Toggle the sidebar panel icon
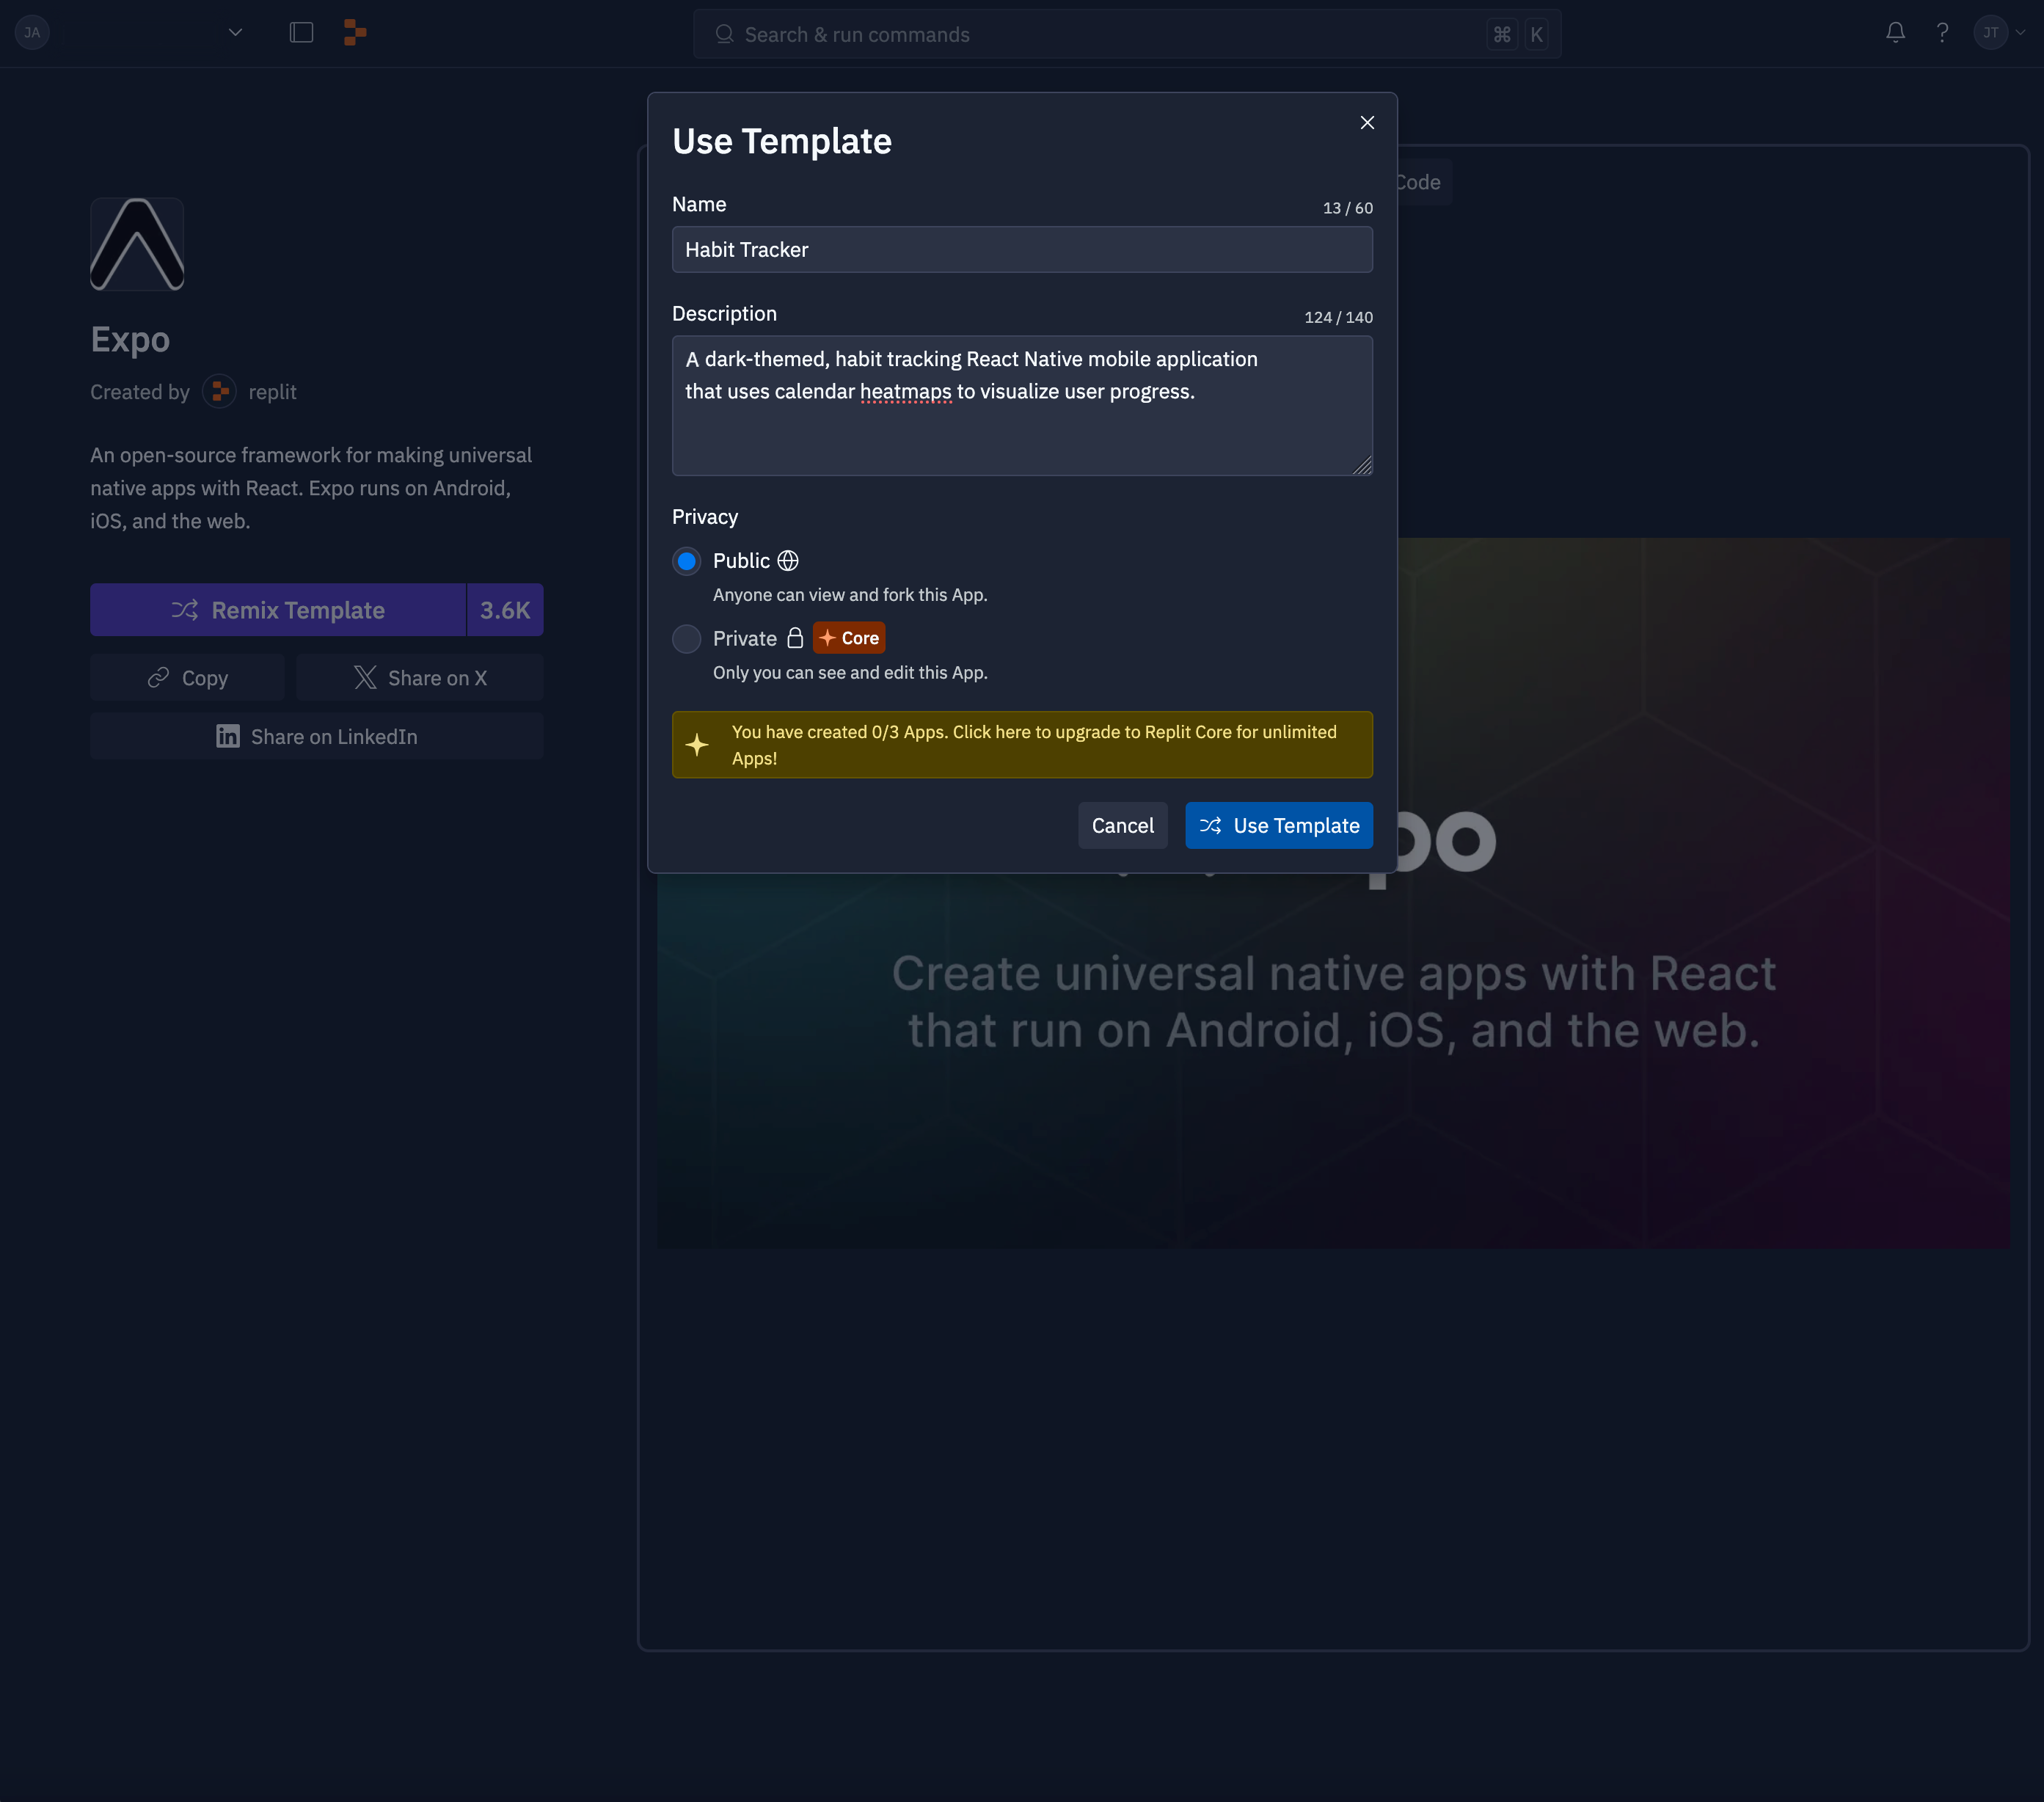The width and height of the screenshot is (2044, 1802). (301, 33)
